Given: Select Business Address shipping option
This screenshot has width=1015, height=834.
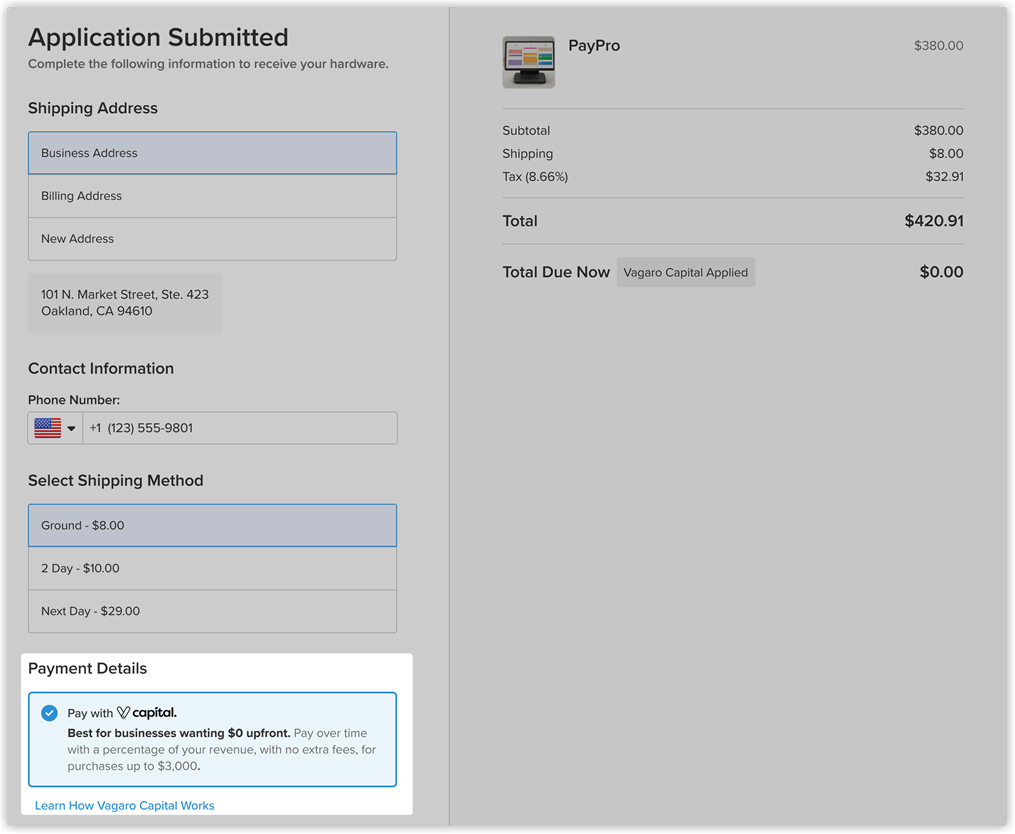Looking at the screenshot, I should click(x=212, y=153).
